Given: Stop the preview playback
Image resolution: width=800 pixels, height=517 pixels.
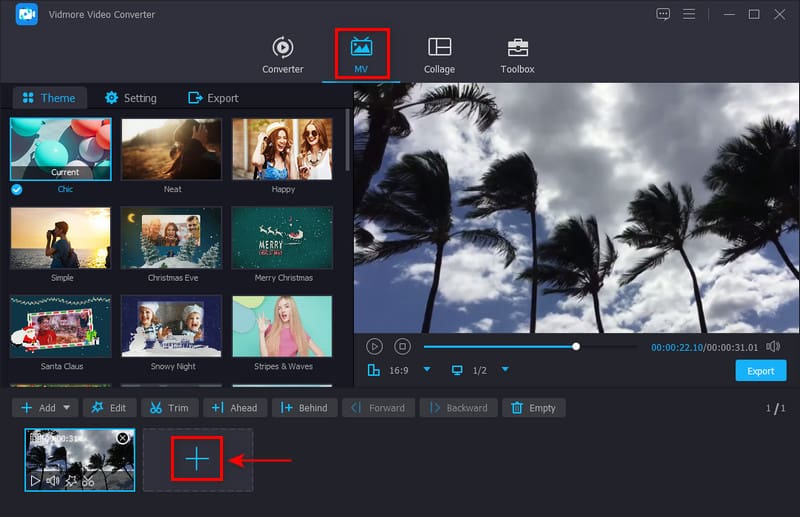Looking at the screenshot, I should click(x=402, y=347).
